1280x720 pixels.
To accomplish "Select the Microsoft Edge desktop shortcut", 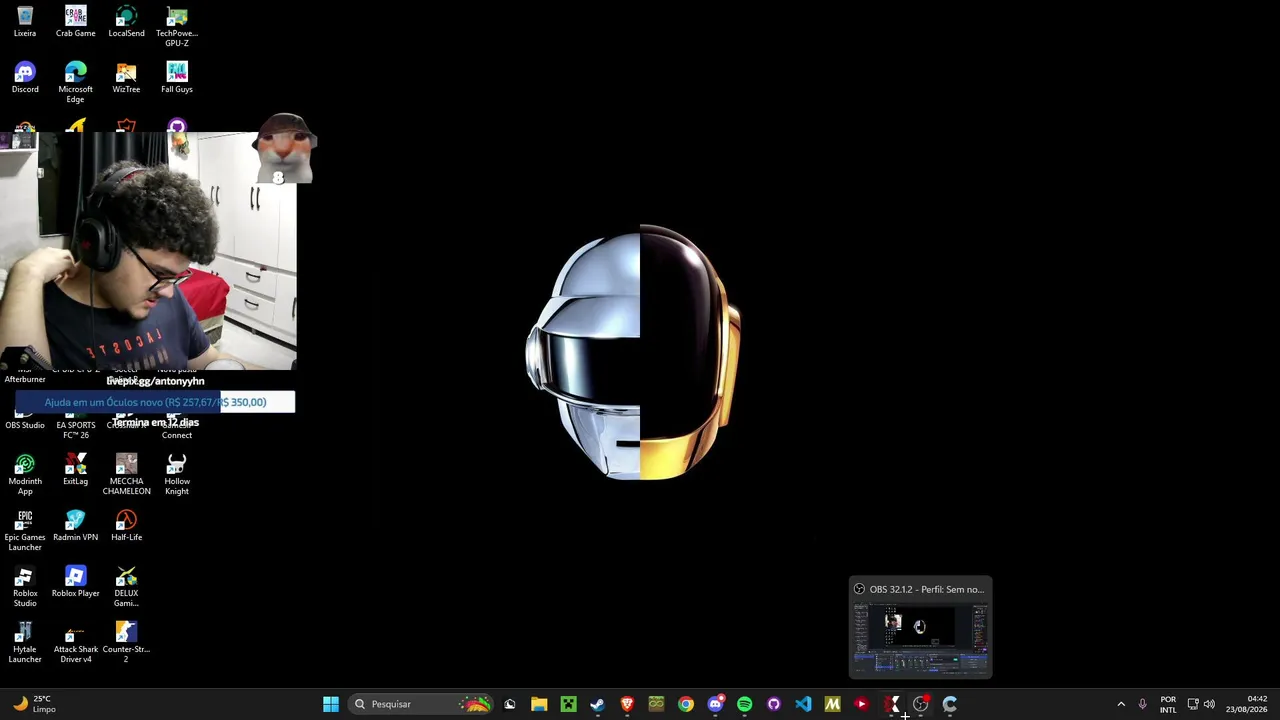I will coord(76,83).
